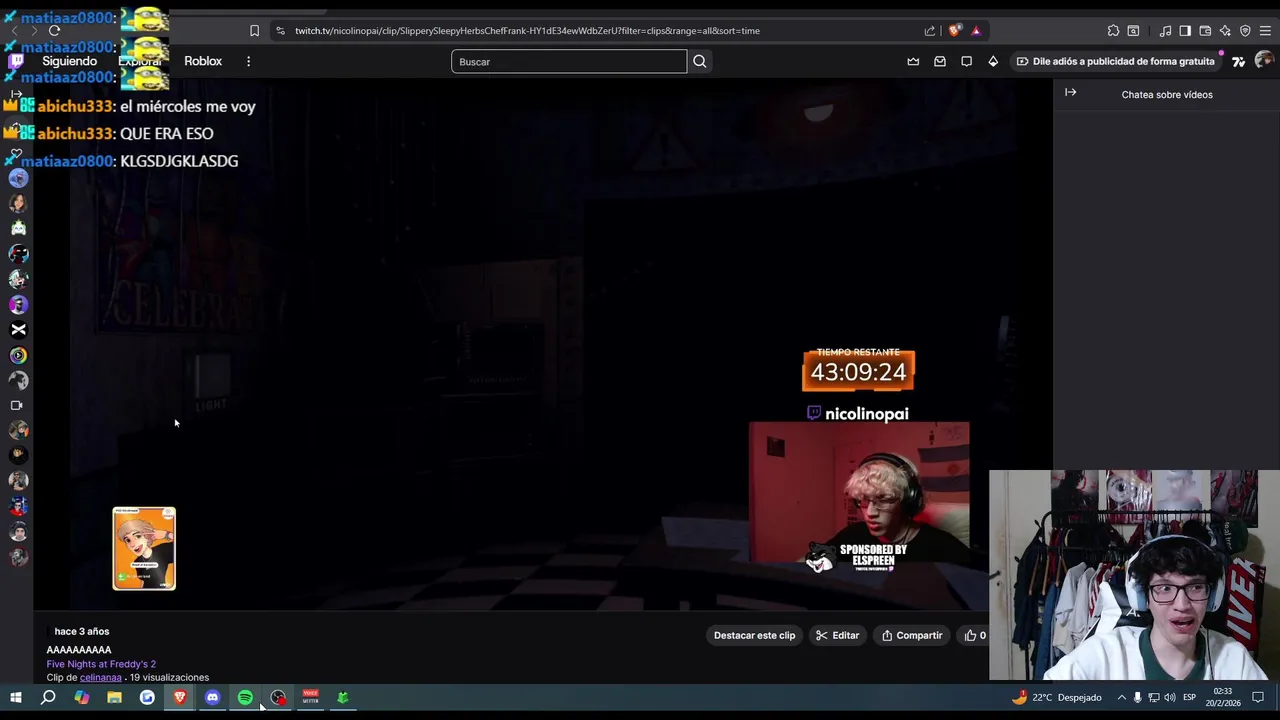Screen dimensions: 1280x720
Task: Click the system tray microphone icon
Action: [1137, 697]
